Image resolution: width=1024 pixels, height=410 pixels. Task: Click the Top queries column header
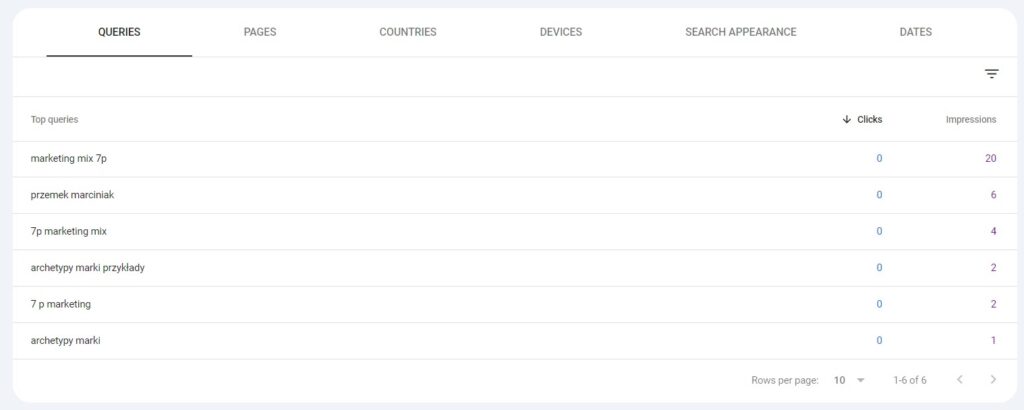[54, 119]
